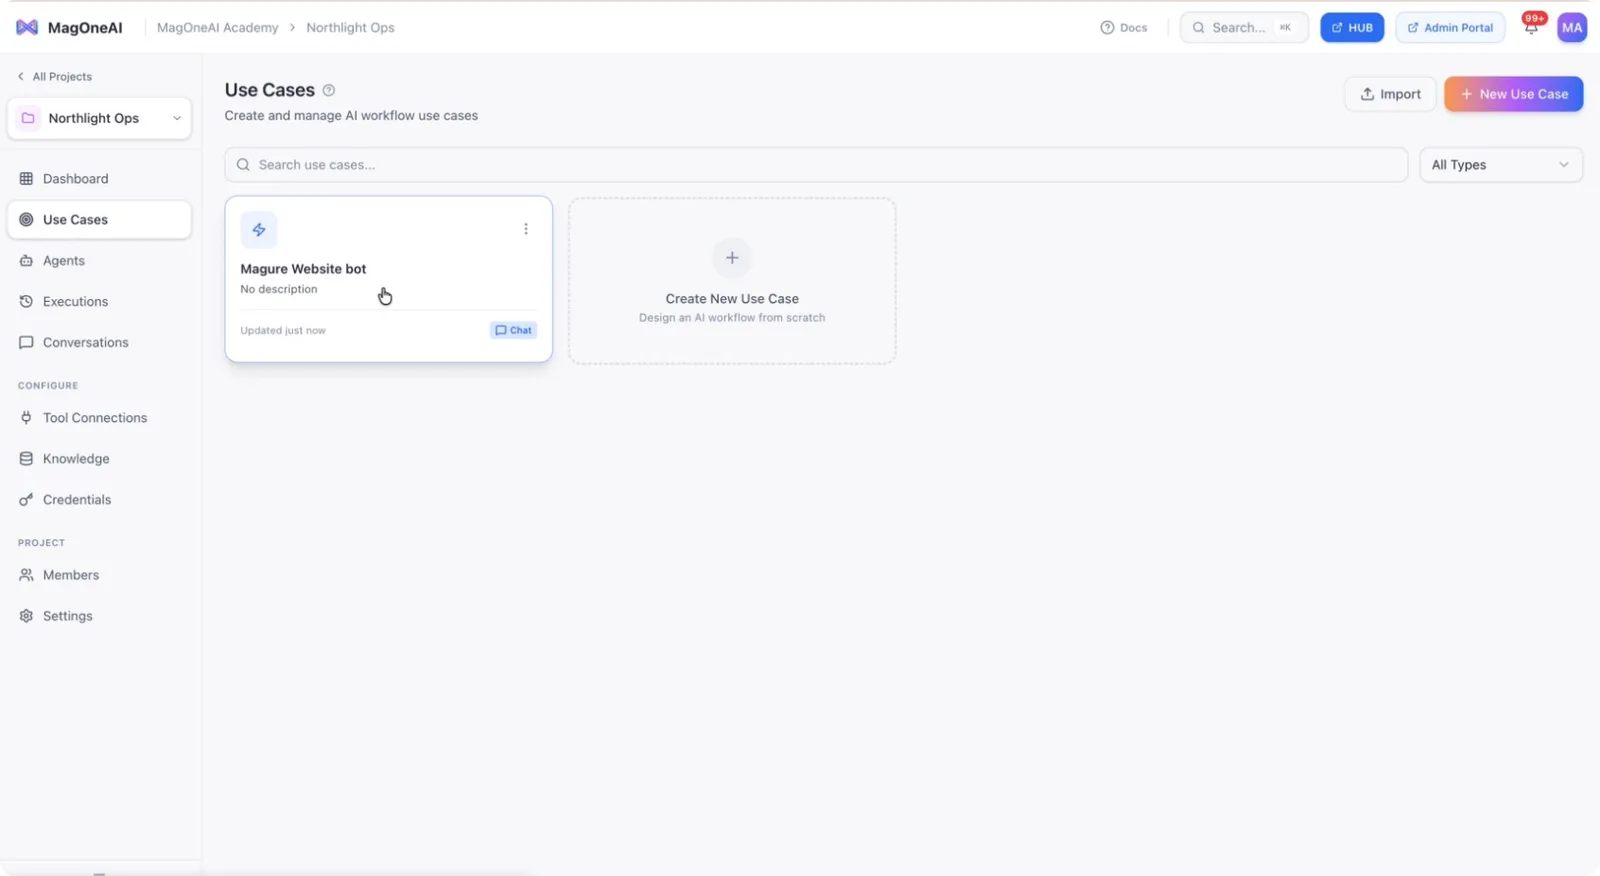Click the Conversations chat bubble icon
The image size is (1600, 876).
pos(26,343)
